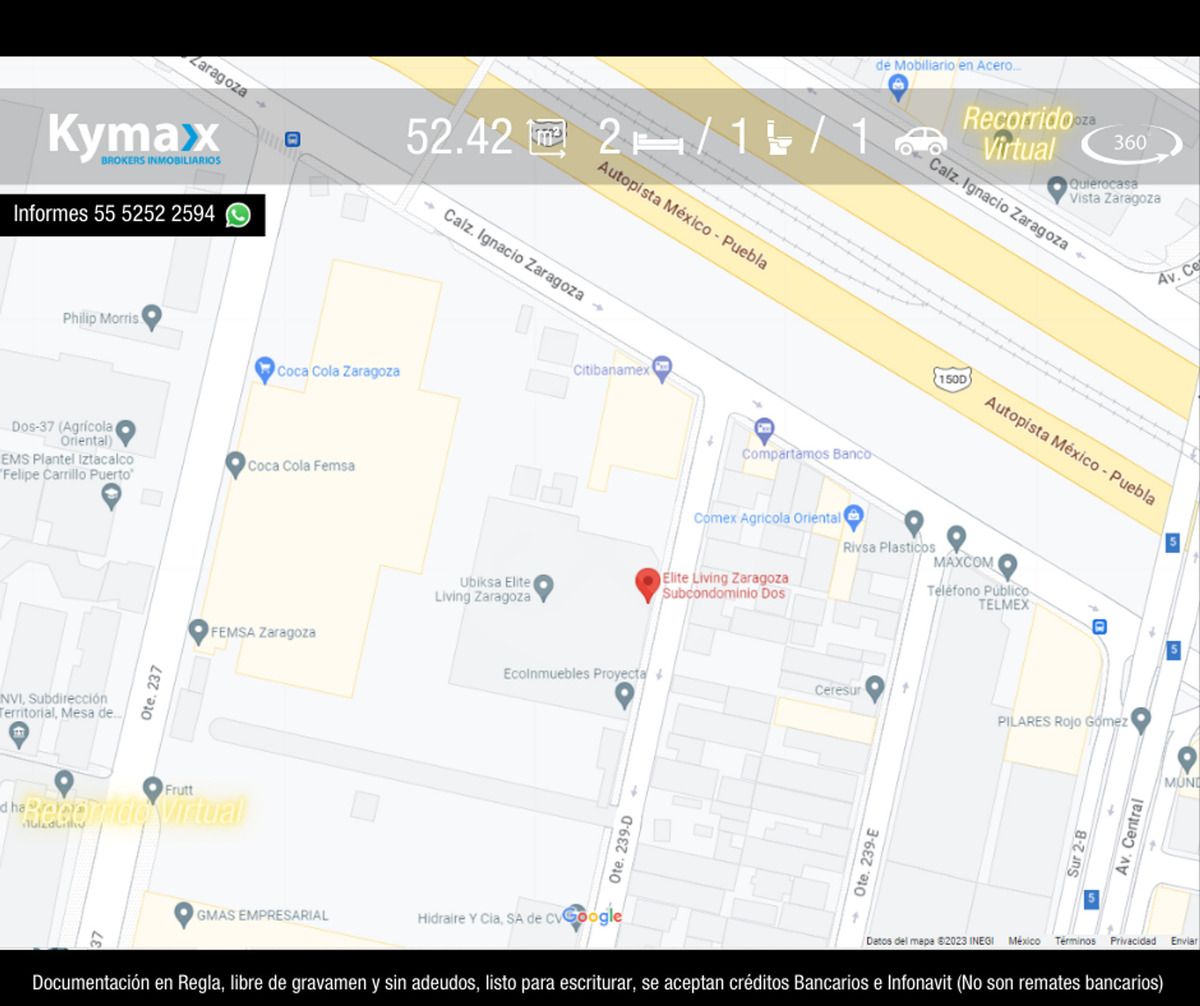Open the 360 virtual tour icon
This screenshot has width=1200, height=1006.
pos(1131,143)
